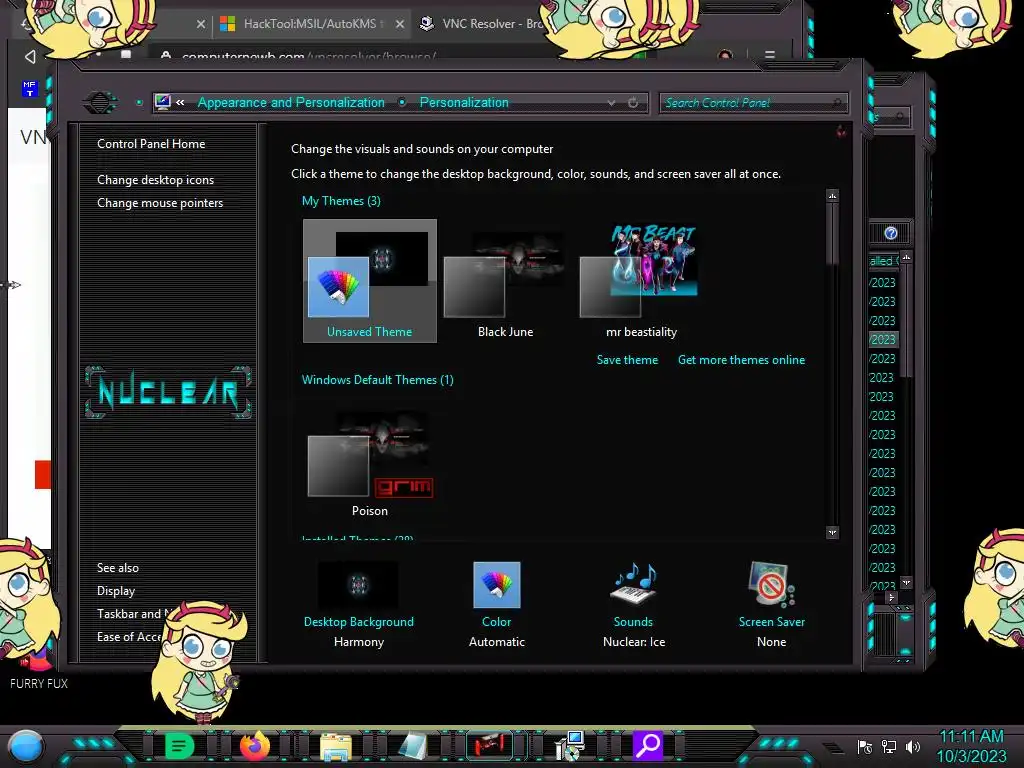Image resolution: width=1024 pixels, height=768 pixels.
Task: Click the Desktop Background label link
Action: (x=359, y=622)
